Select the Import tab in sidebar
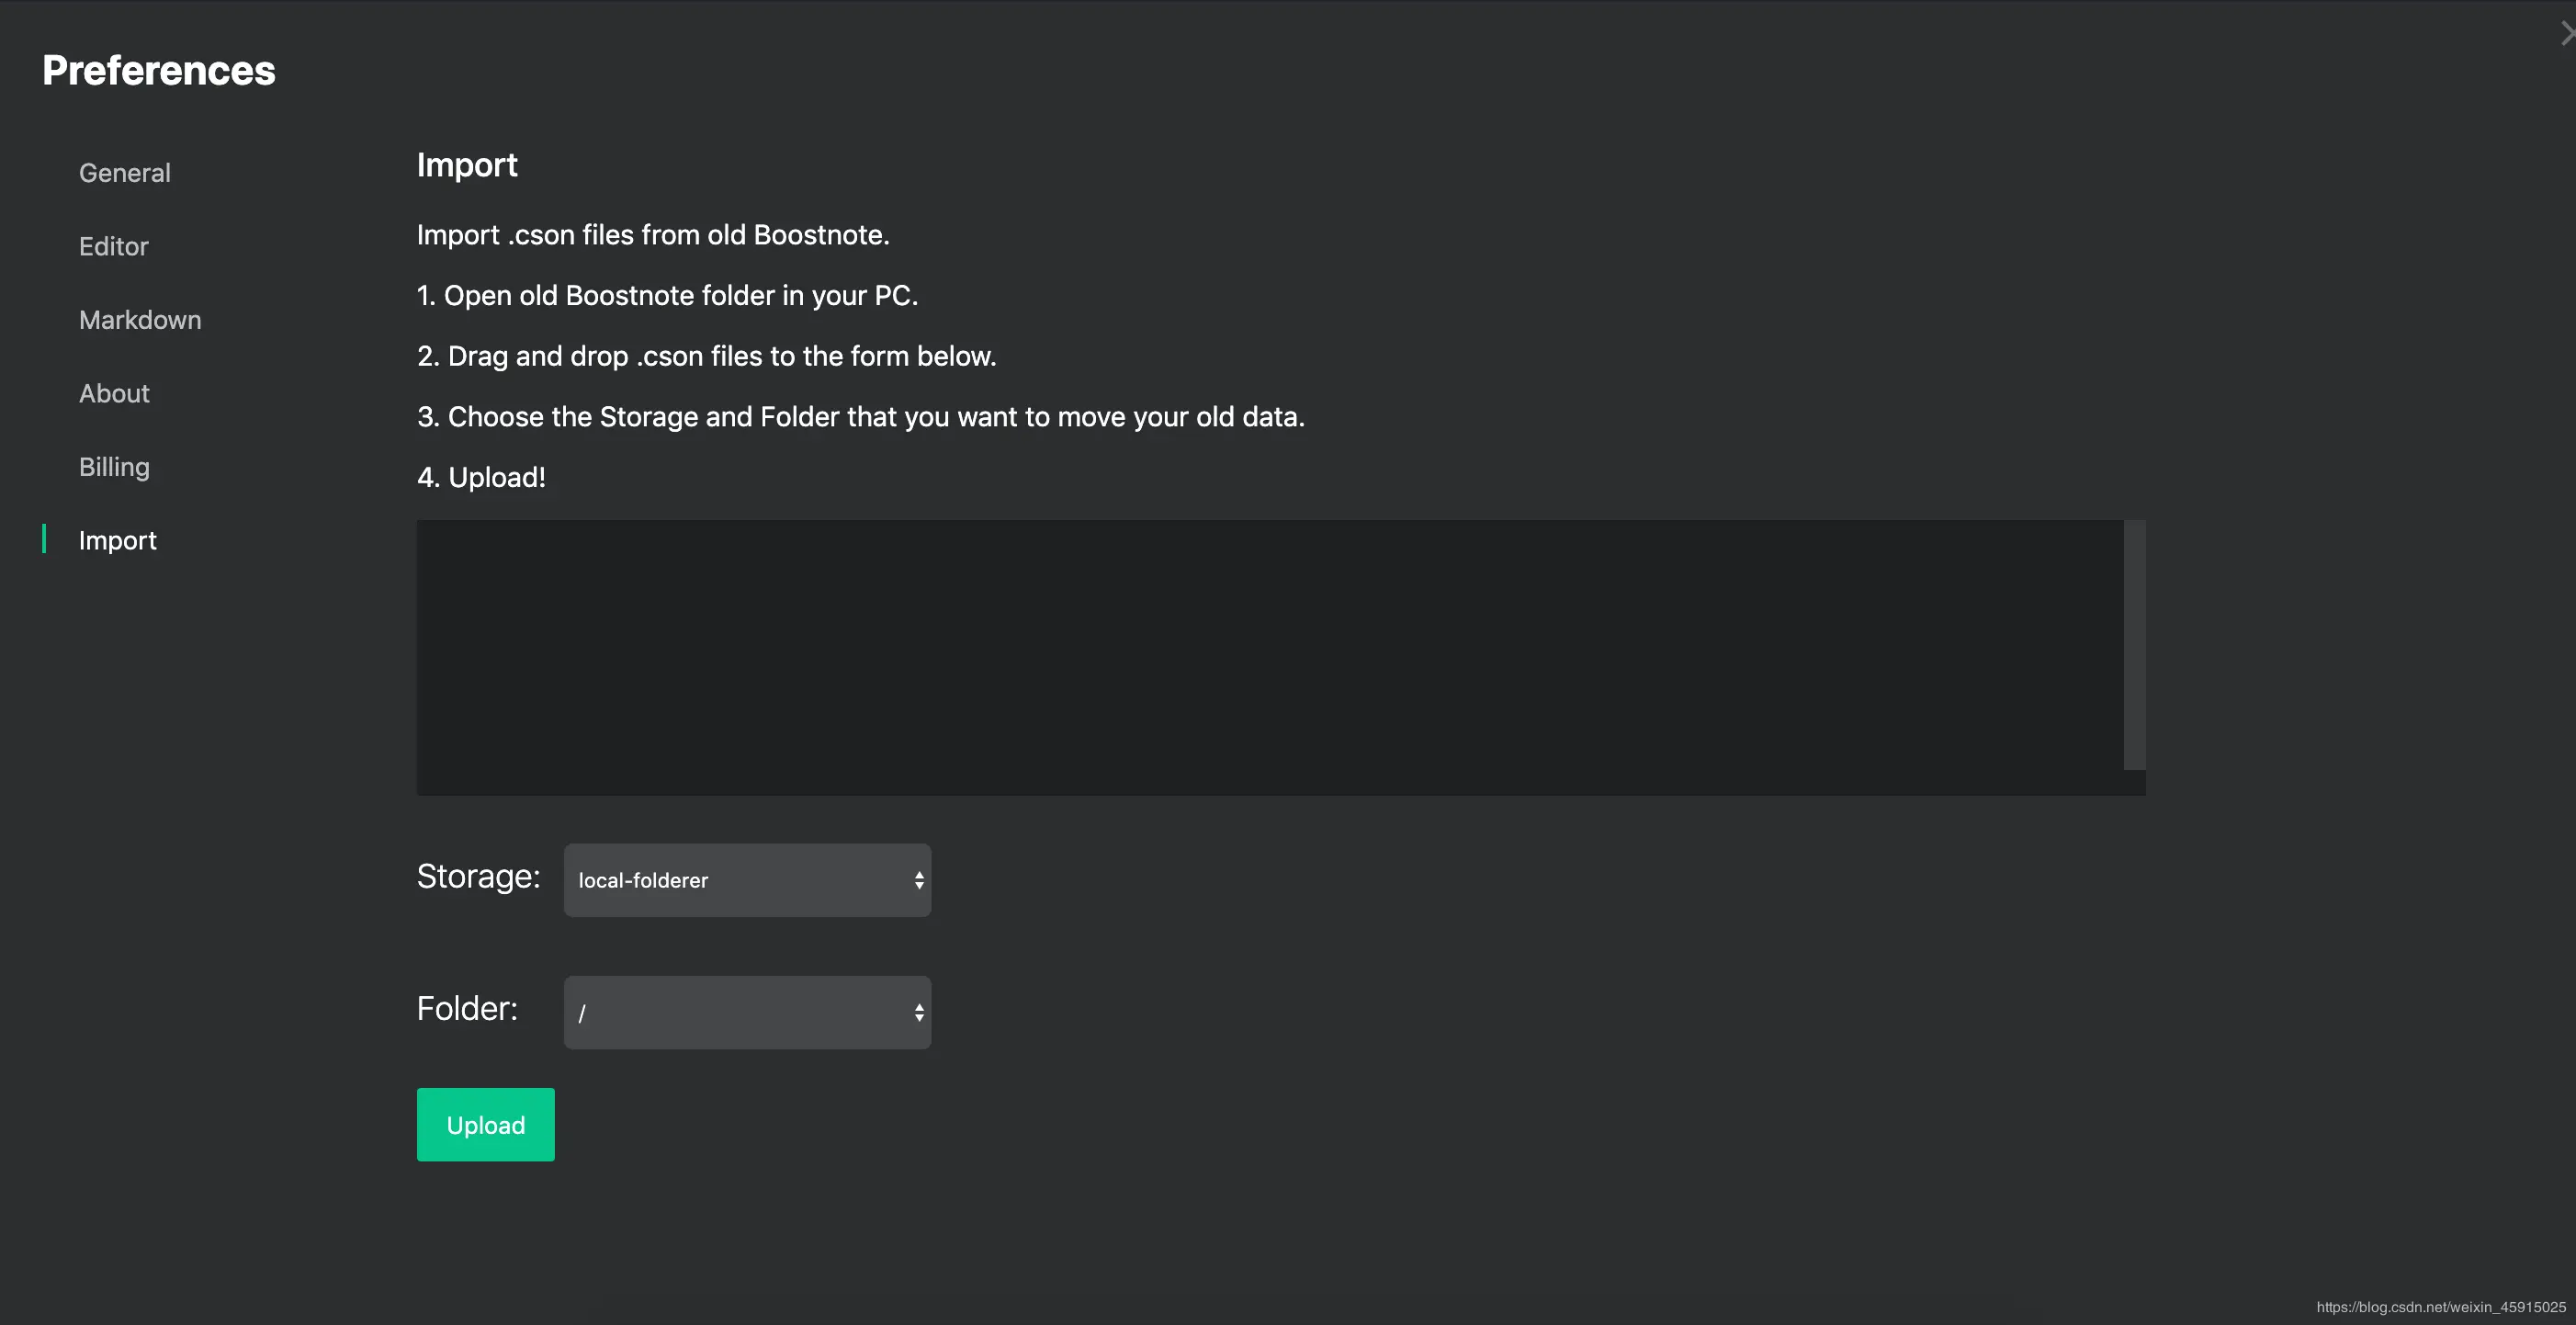The width and height of the screenshot is (2576, 1325). (118, 540)
